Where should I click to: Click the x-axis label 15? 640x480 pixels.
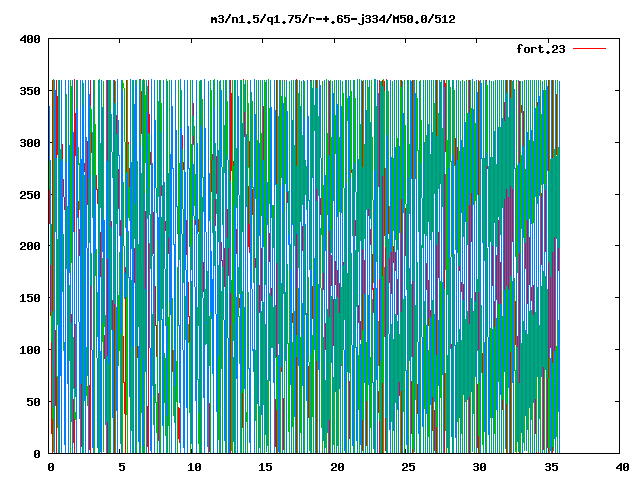pos(265,467)
